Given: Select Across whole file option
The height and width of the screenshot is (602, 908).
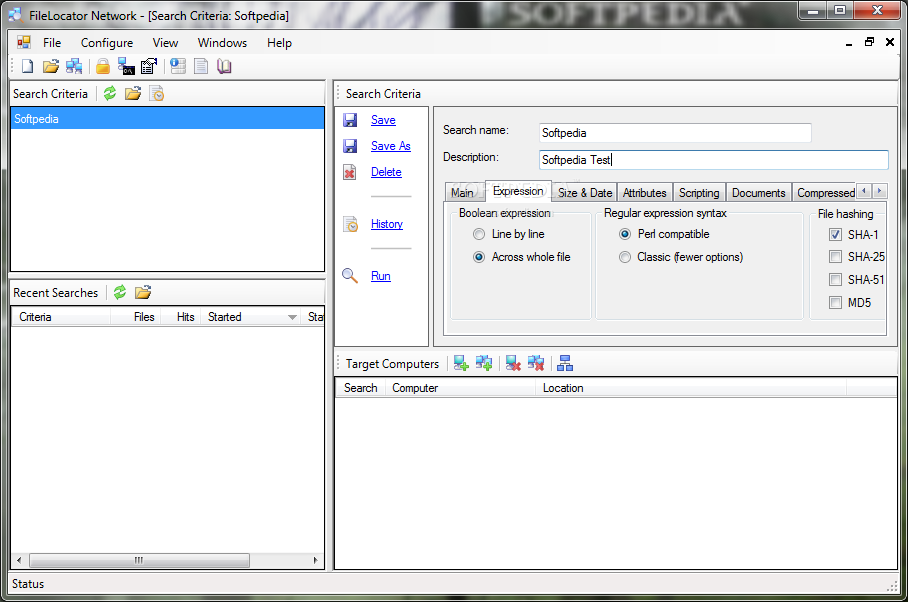Looking at the screenshot, I should coord(479,257).
